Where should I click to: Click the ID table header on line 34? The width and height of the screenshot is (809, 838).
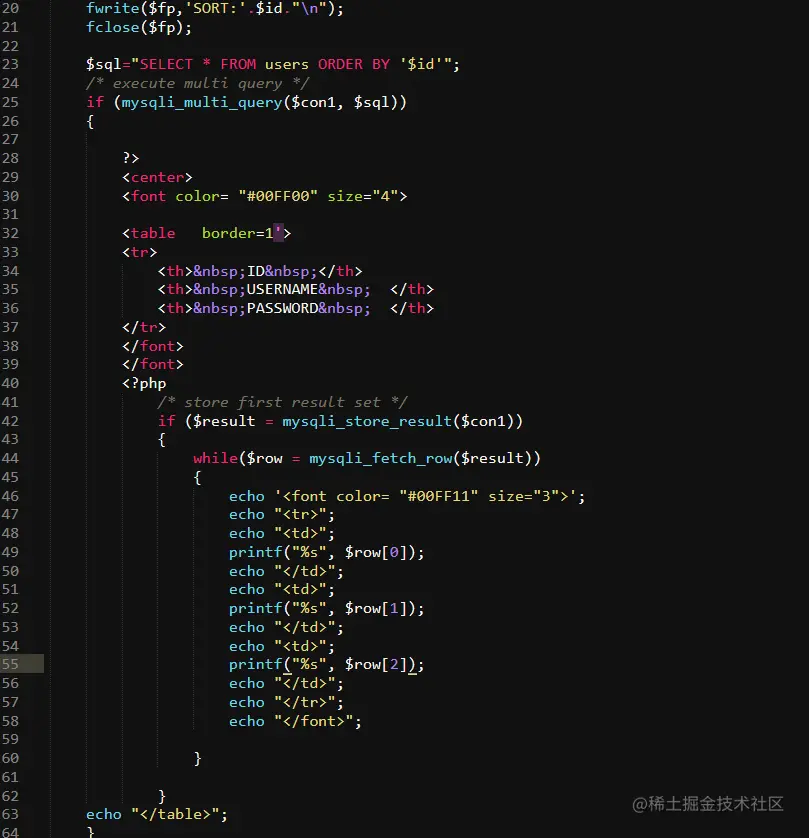click(x=255, y=271)
